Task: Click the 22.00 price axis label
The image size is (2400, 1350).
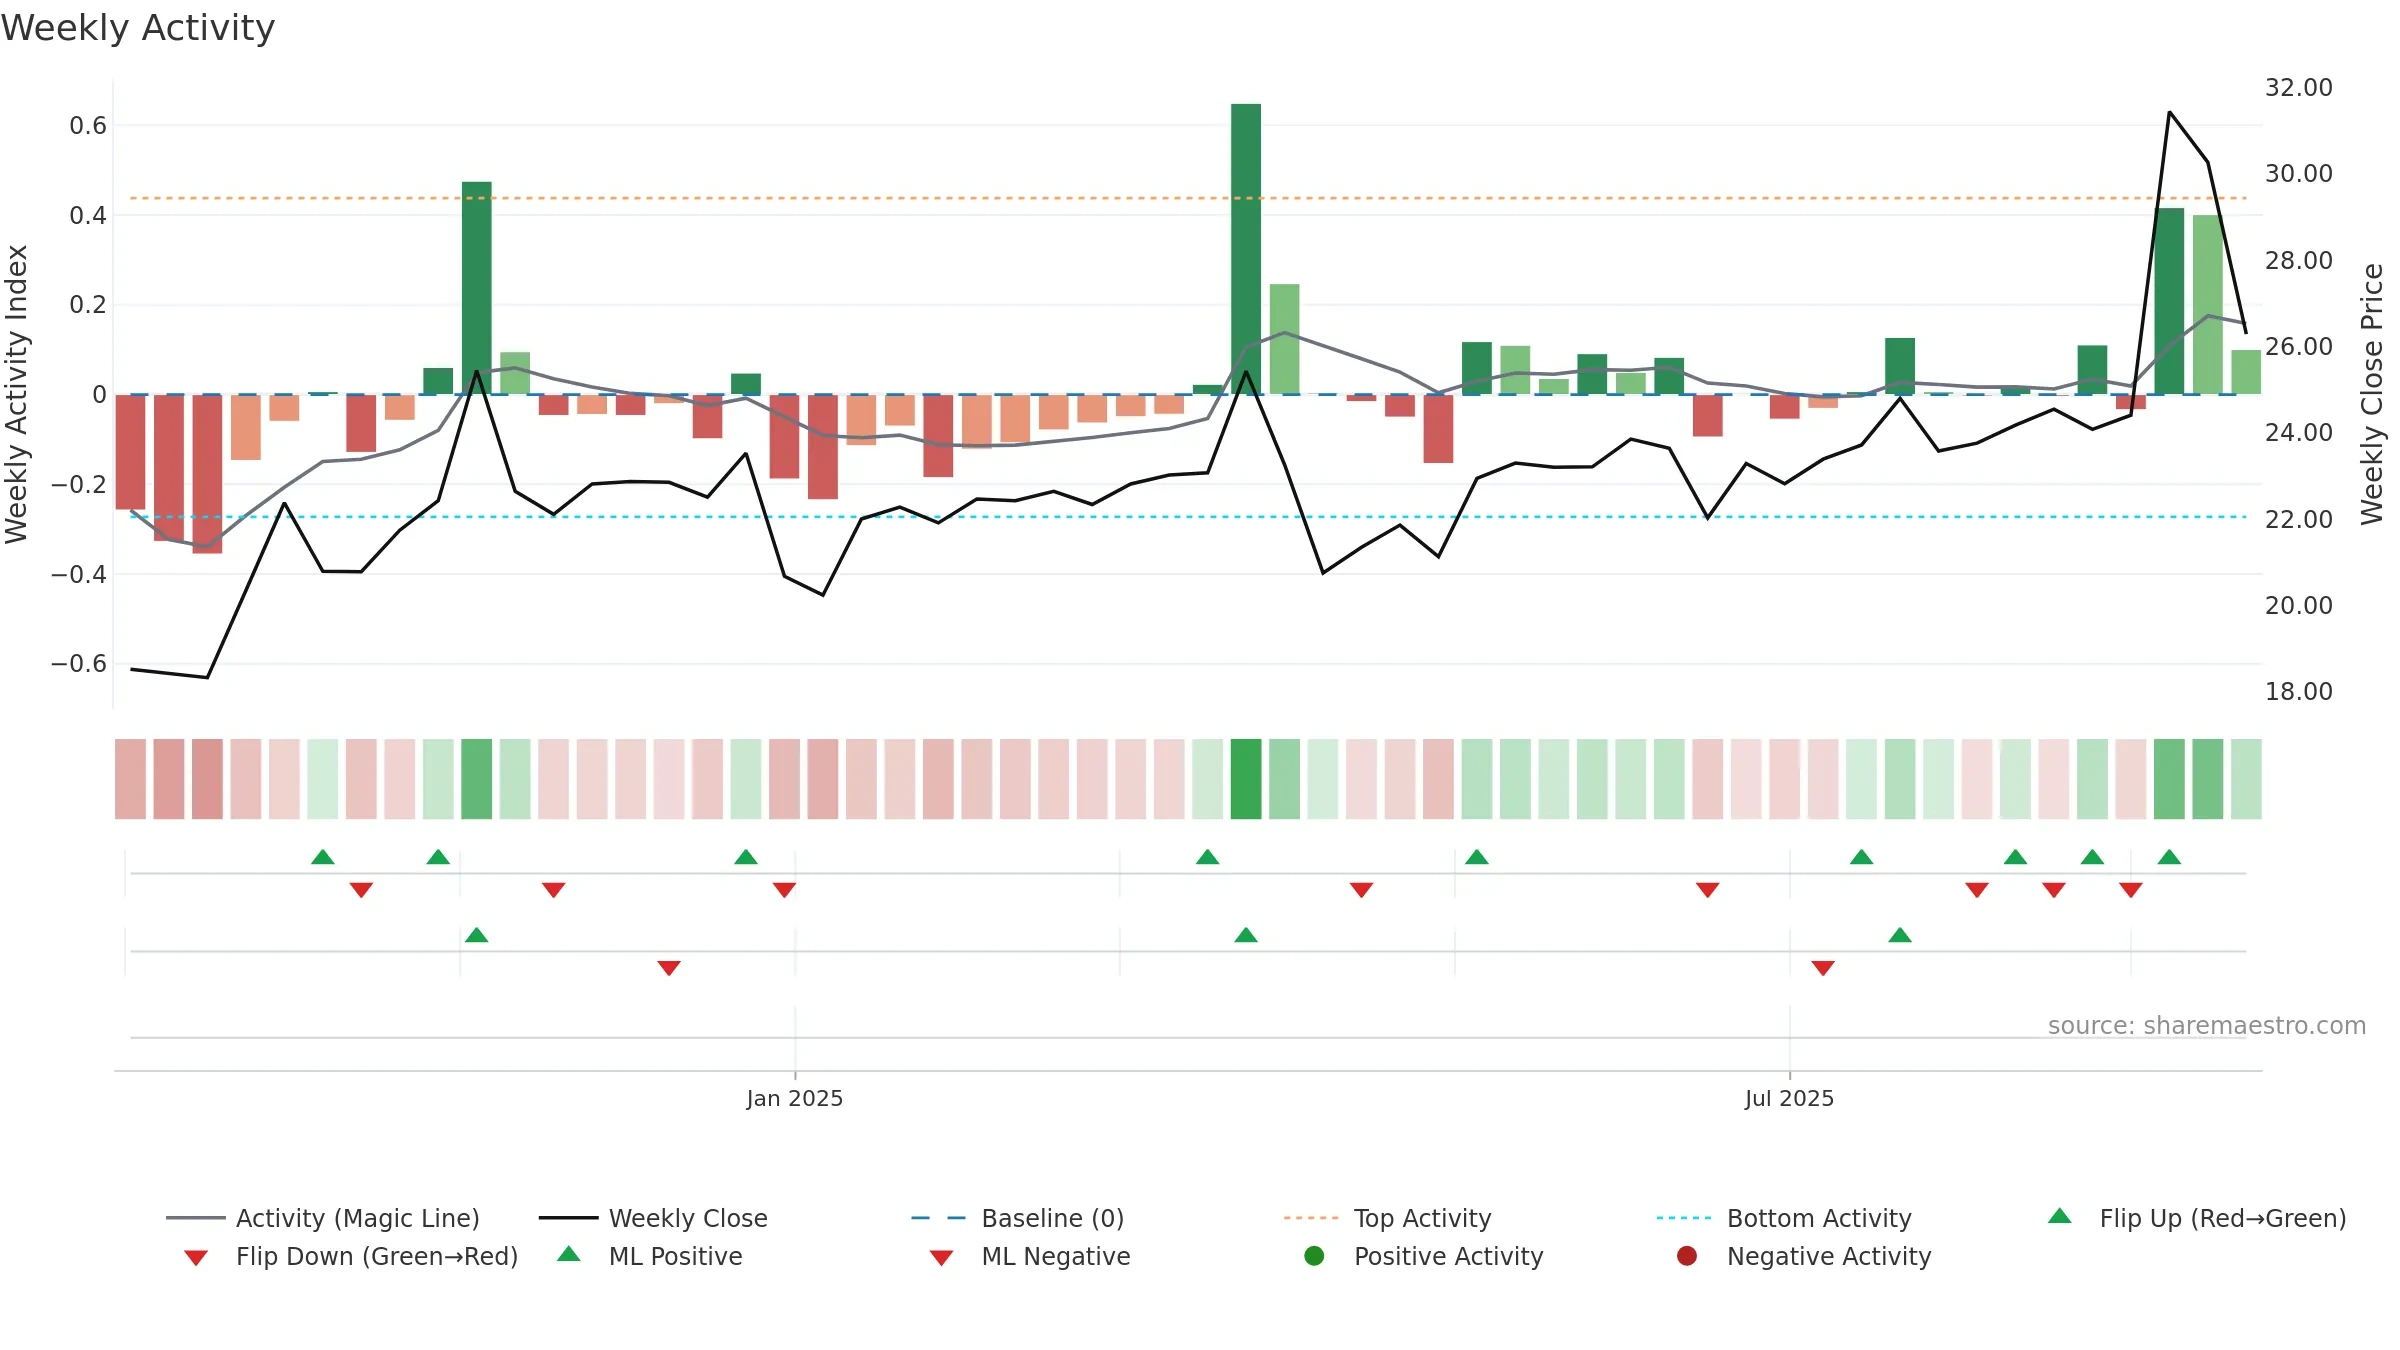Action: (2298, 519)
